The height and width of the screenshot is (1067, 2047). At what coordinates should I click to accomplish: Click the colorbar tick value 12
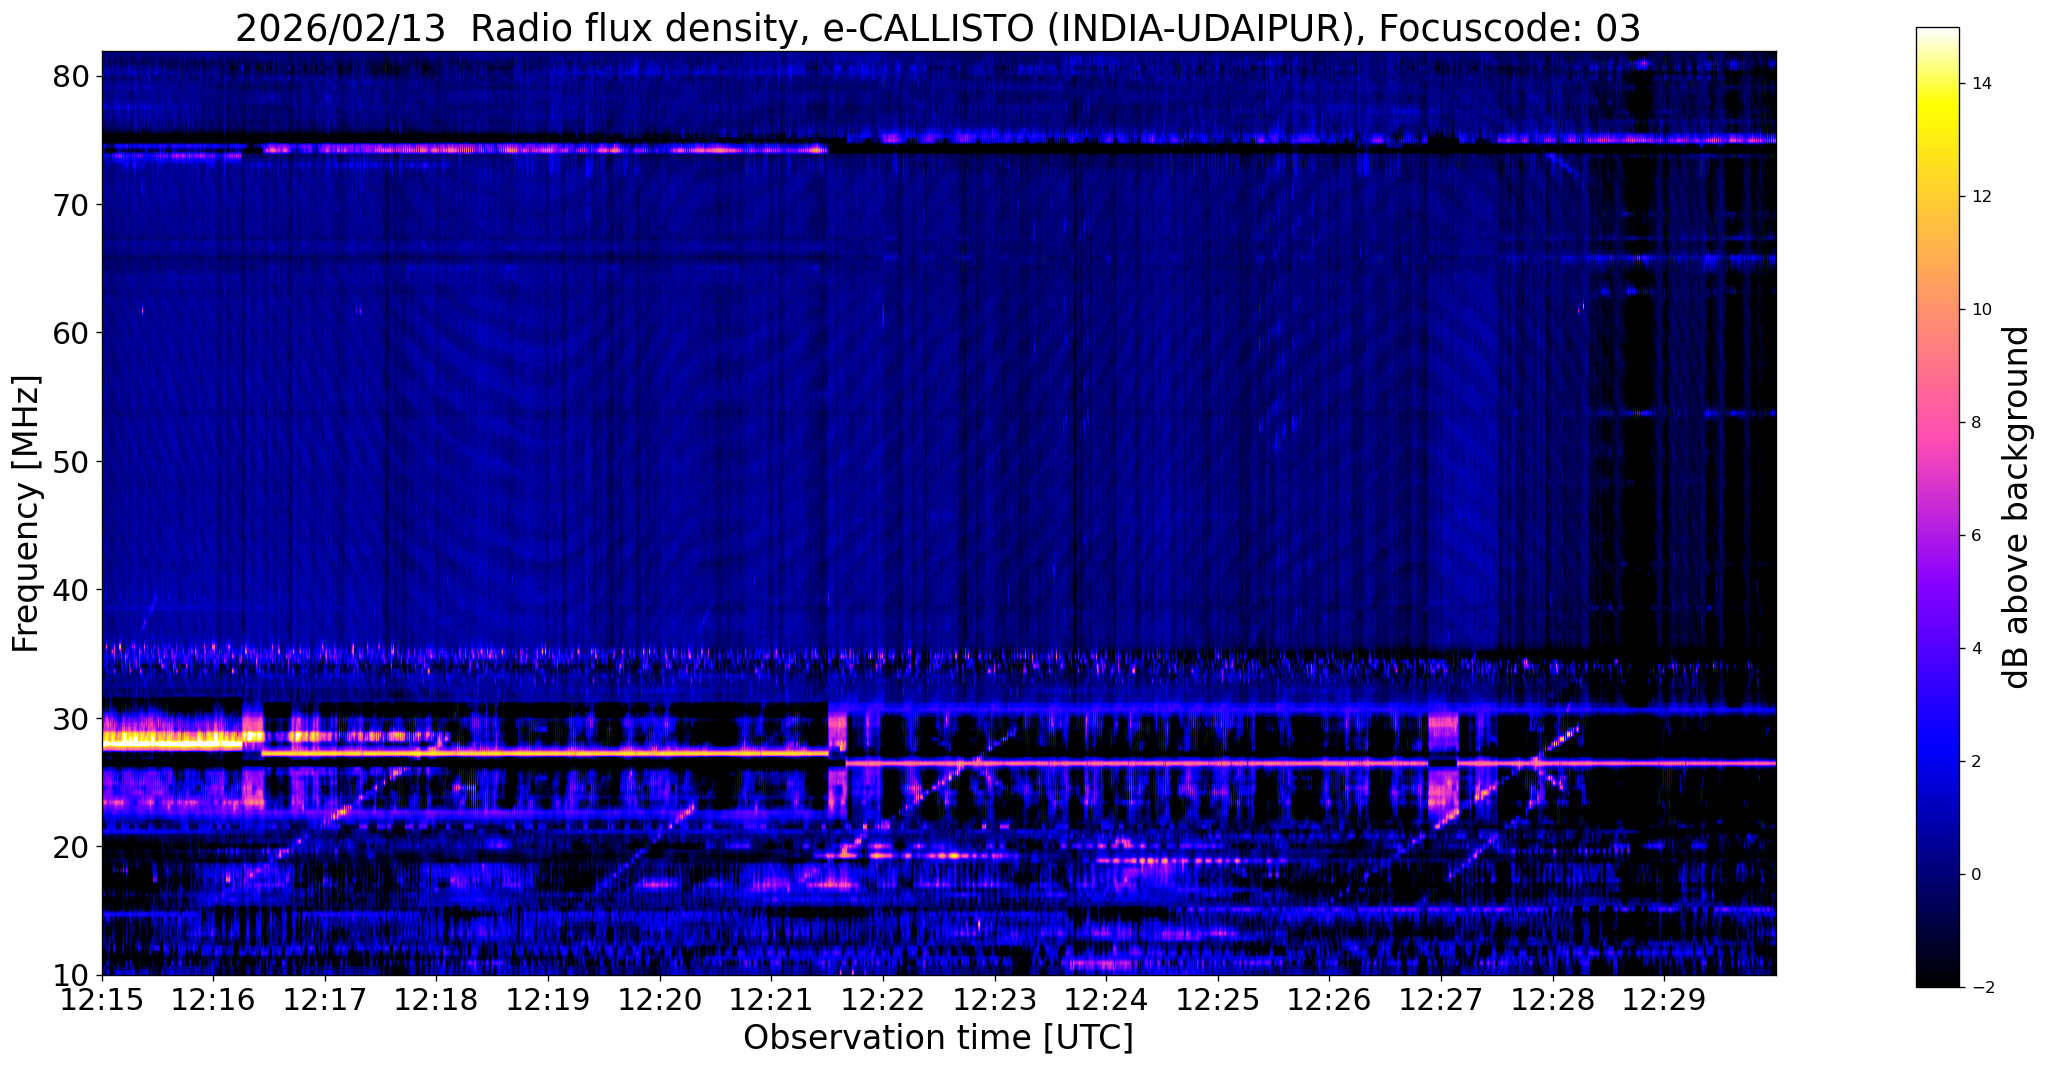(x=1980, y=197)
